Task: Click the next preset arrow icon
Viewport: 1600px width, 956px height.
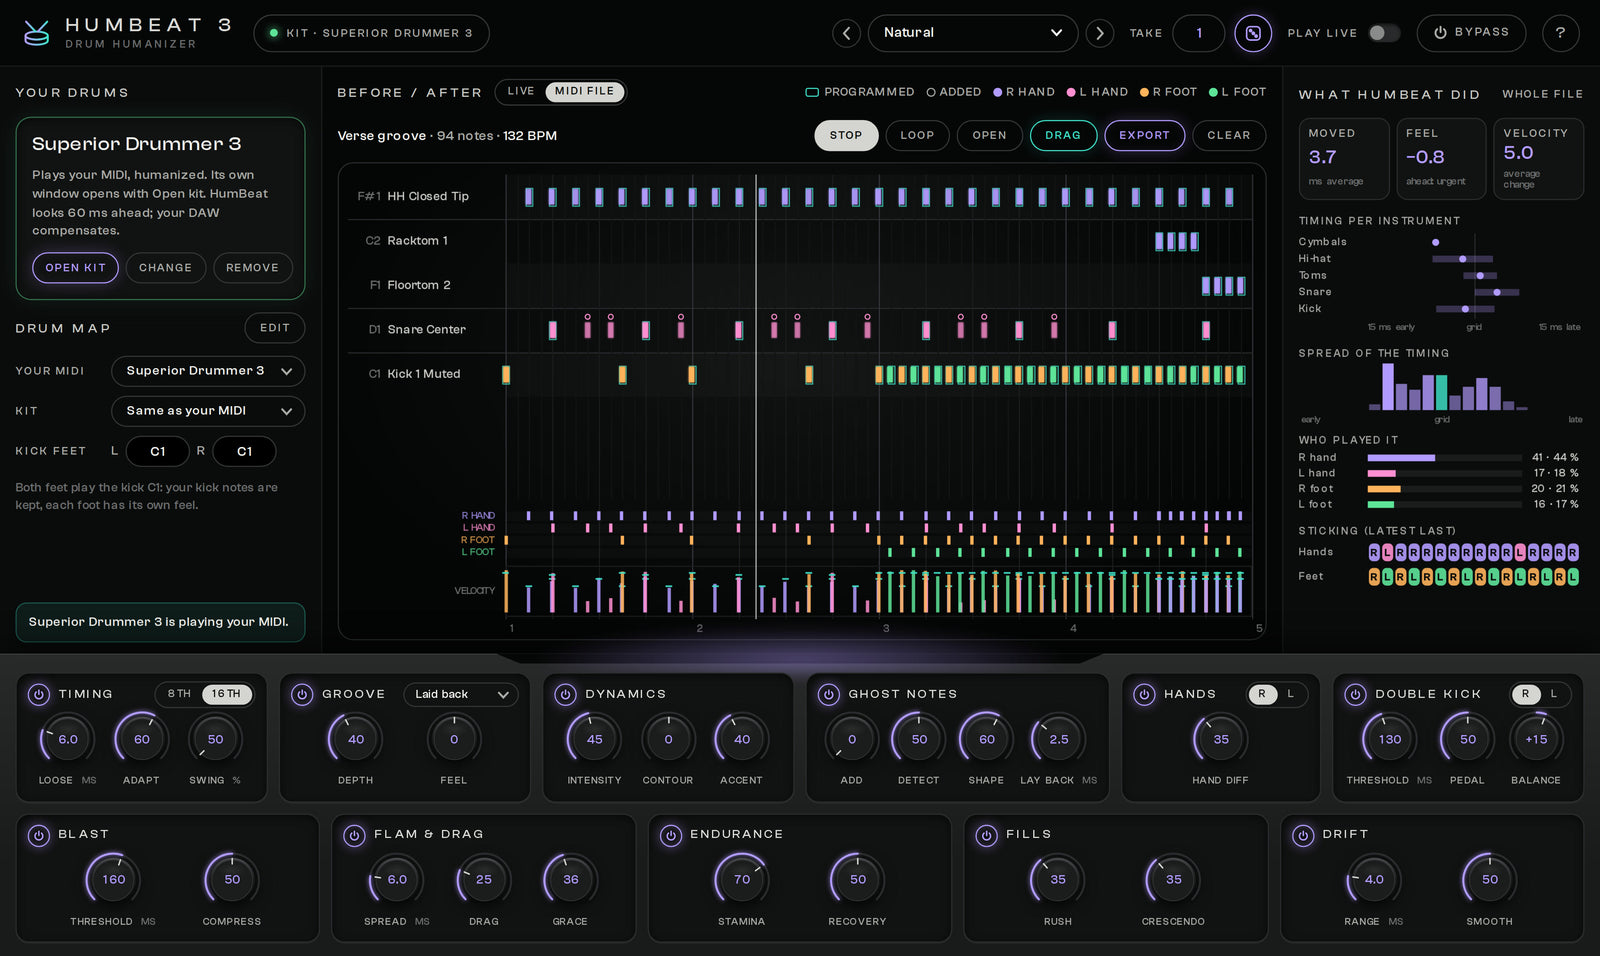Action: point(1100,33)
